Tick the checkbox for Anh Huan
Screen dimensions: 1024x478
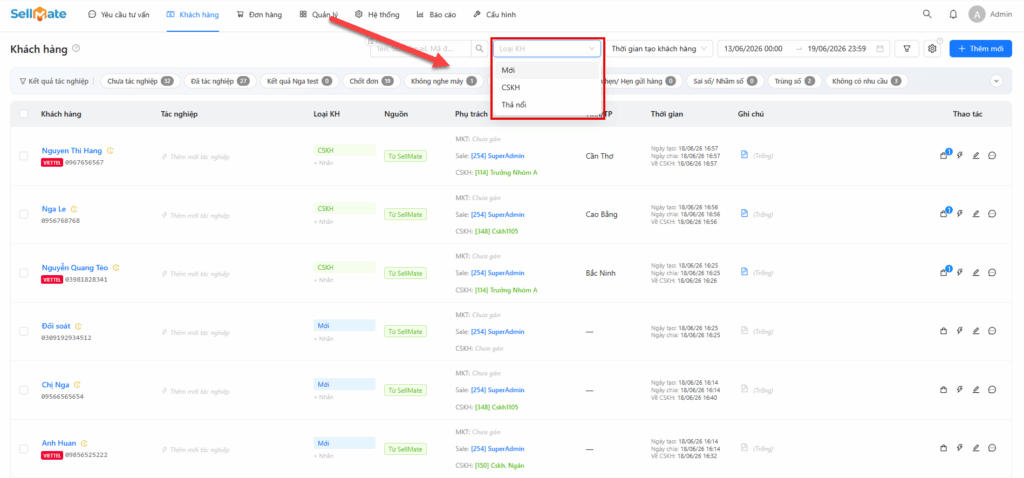click(x=24, y=449)
